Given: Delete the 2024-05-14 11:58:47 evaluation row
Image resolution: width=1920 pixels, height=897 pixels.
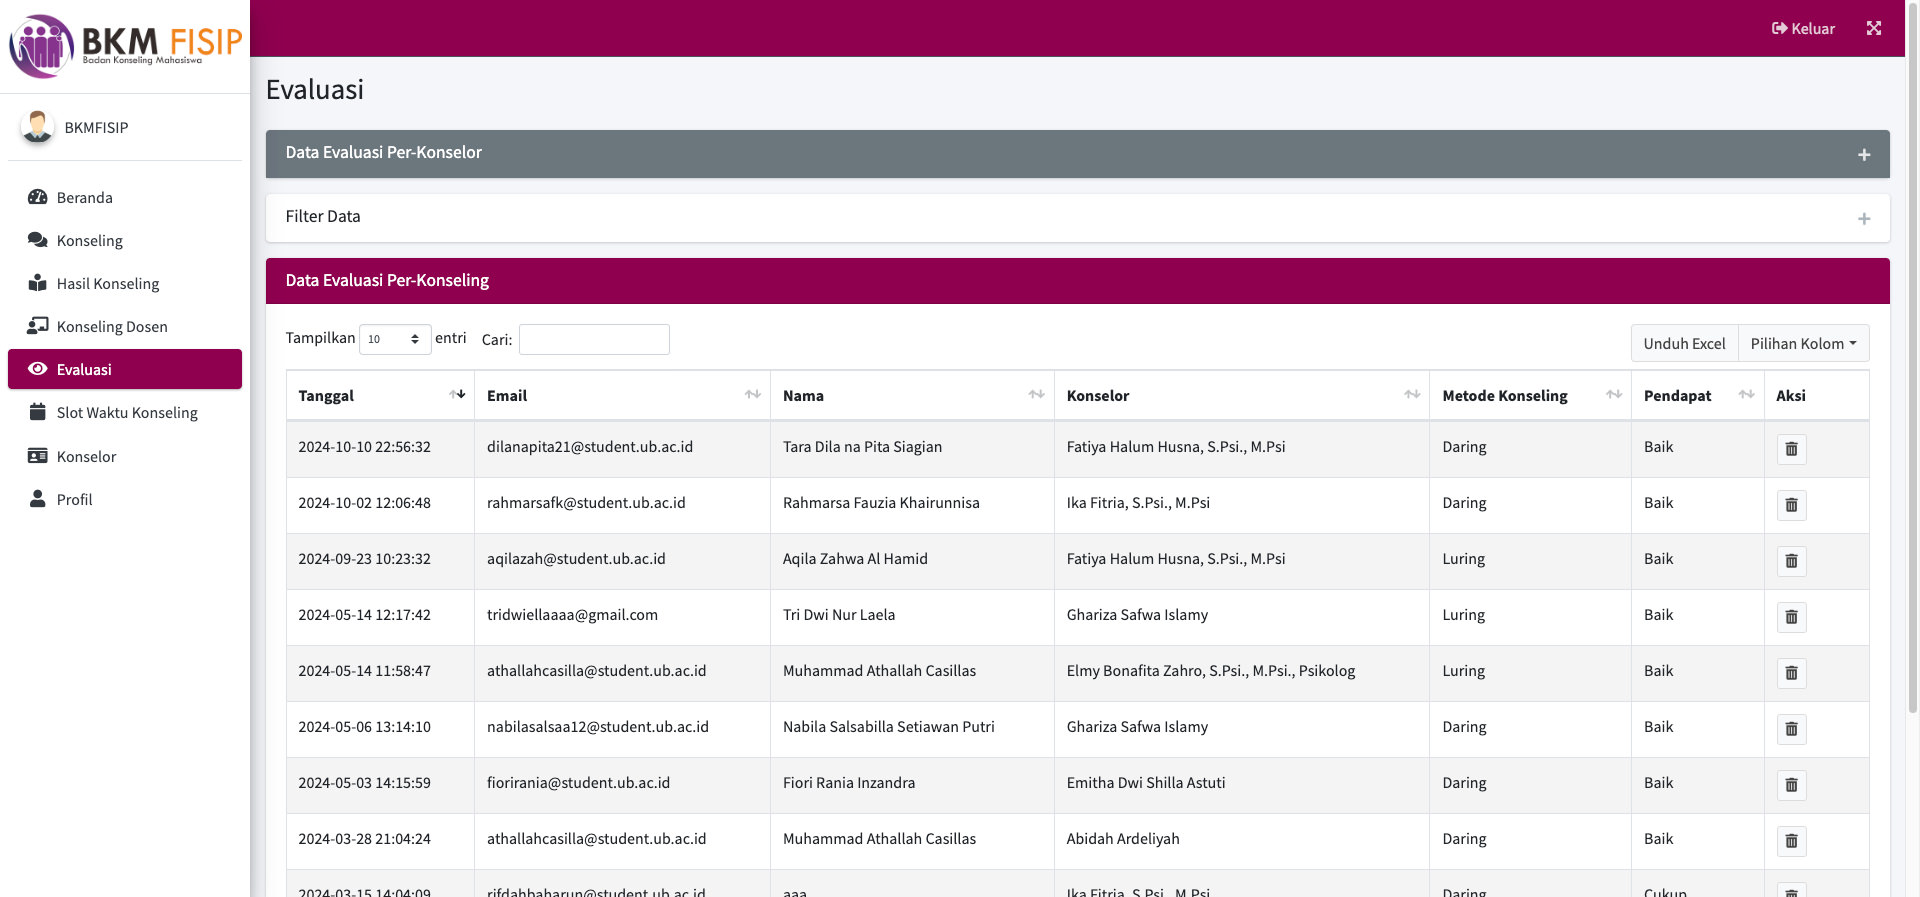Looking at the screenshot, I should [x=1791, y=673].
